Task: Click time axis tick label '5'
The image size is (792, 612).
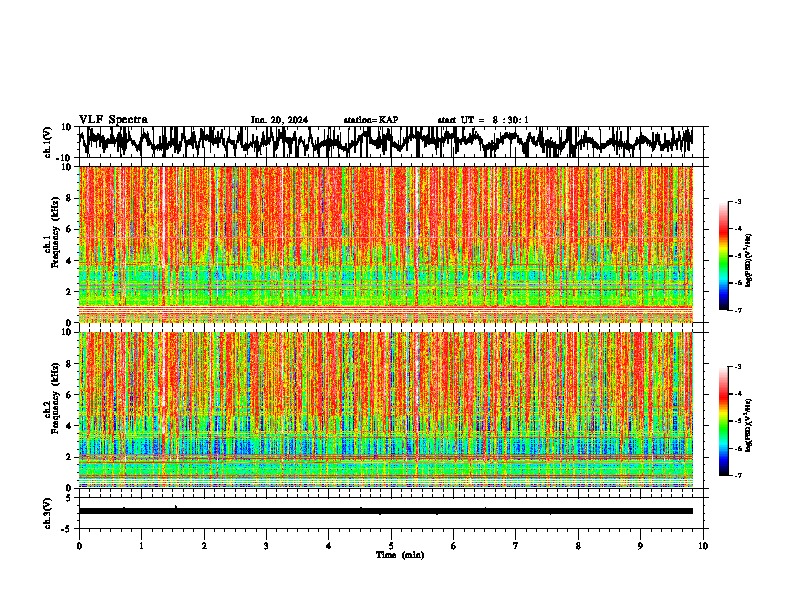Action: coord(391,546)
